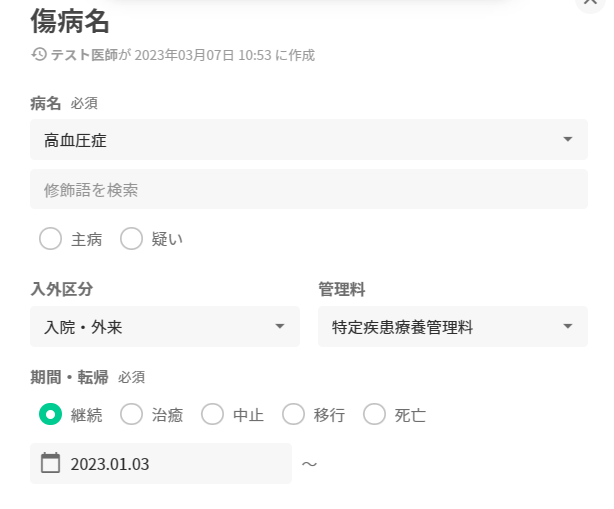The height and width of the screenshot is (509, 614).
Task: Mark the outcome as 中止
Action: coord(213,414)
